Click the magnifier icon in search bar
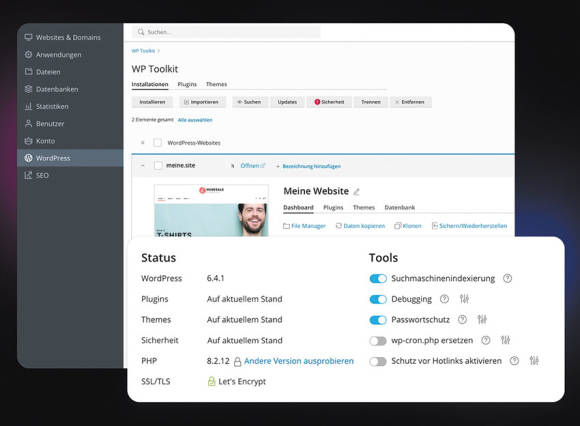 [141, 32]
